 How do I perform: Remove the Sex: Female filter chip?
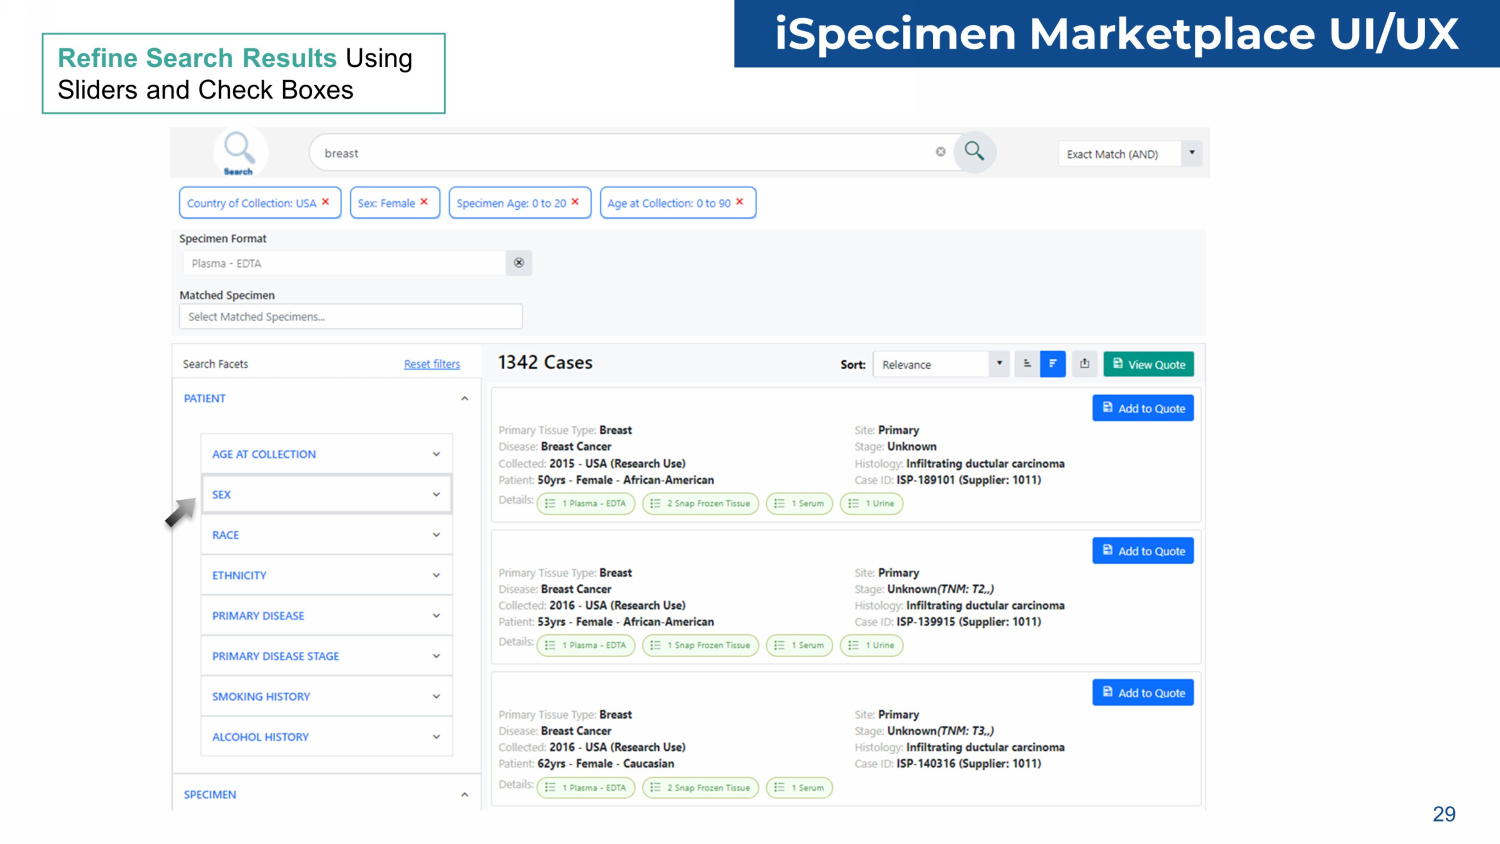[424, 202]
